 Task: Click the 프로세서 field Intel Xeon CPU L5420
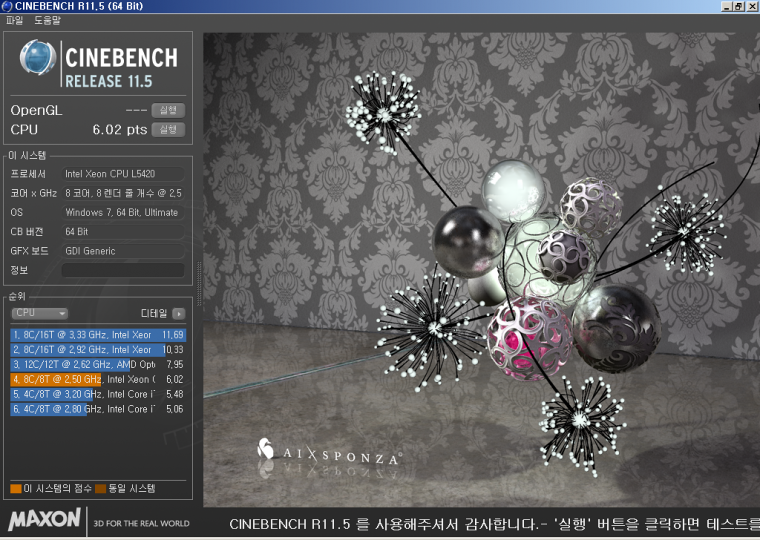pos(123,174)
